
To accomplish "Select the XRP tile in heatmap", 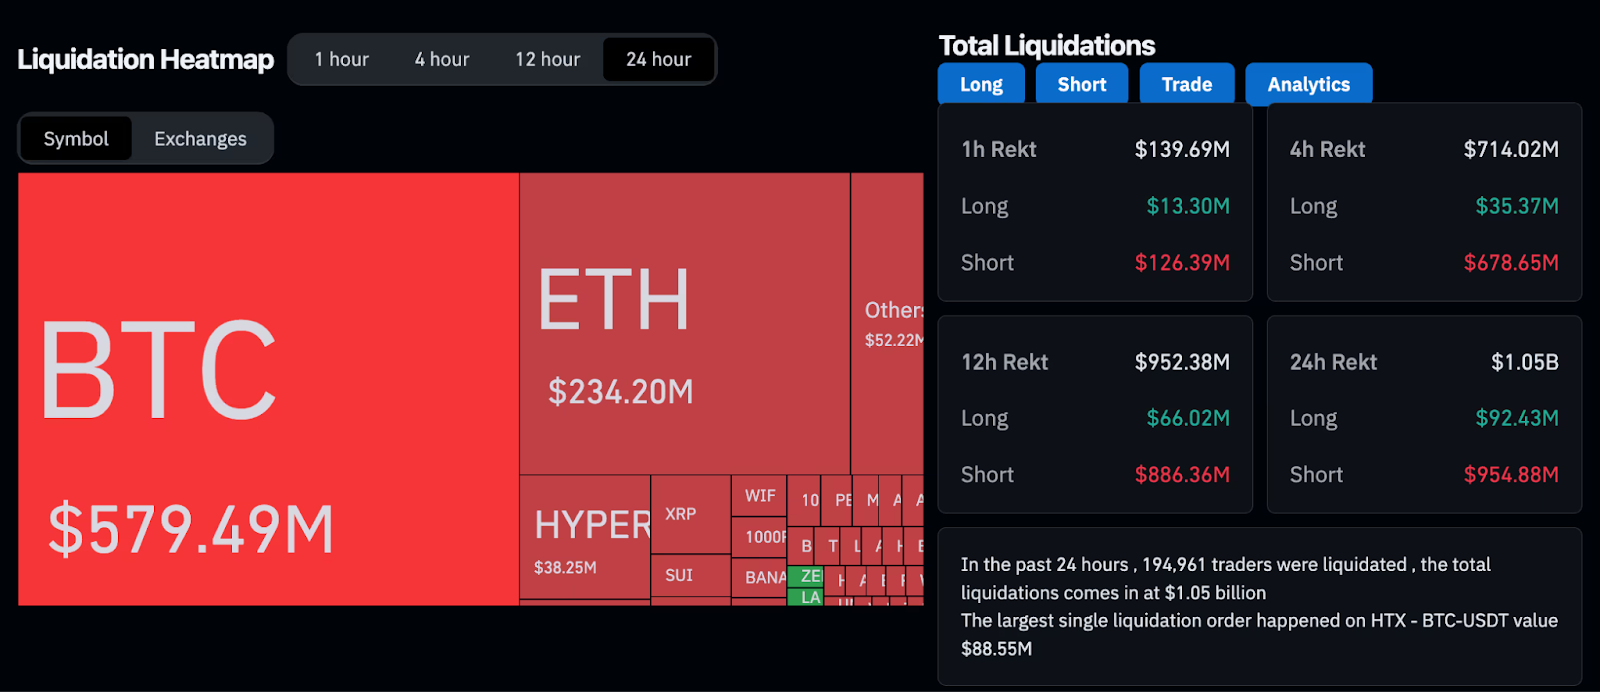I will coord(690,514).
